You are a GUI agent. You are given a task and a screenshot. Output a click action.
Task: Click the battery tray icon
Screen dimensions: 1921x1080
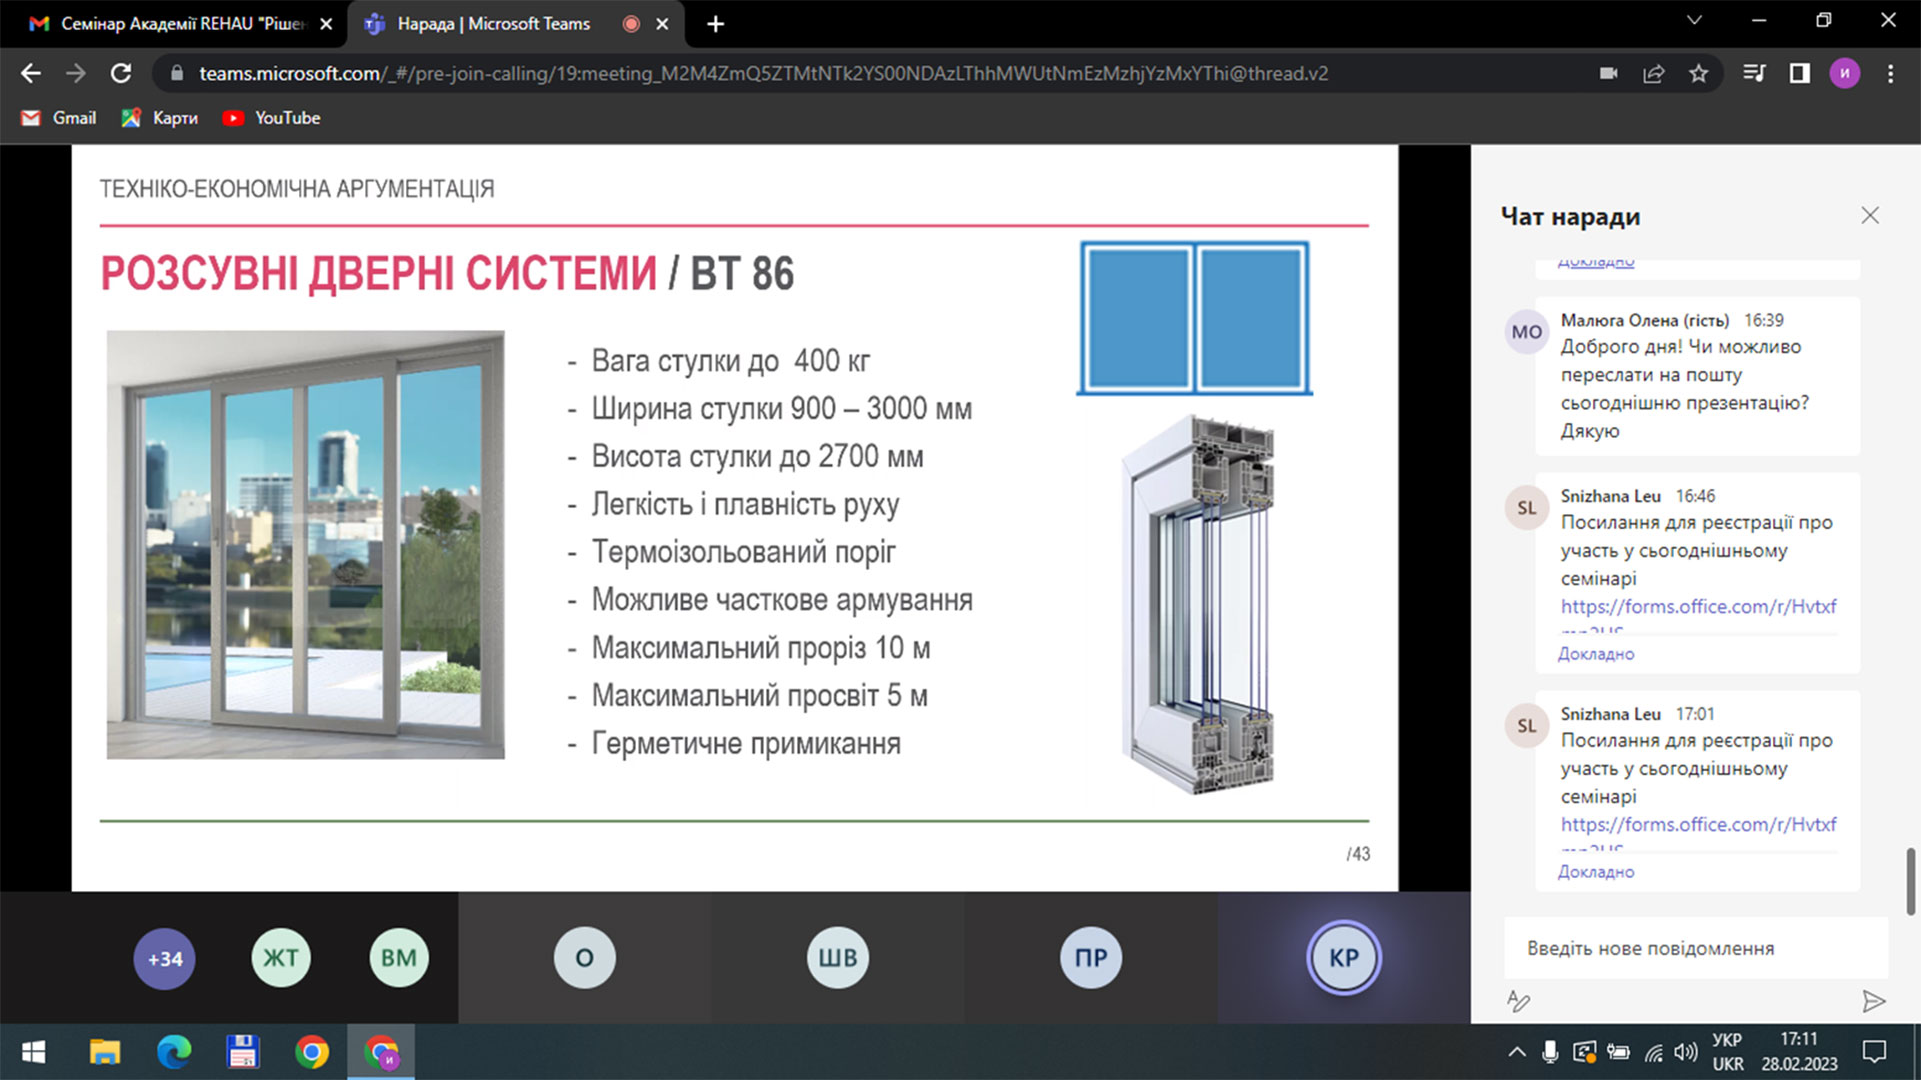(x=1618, y=1052)
